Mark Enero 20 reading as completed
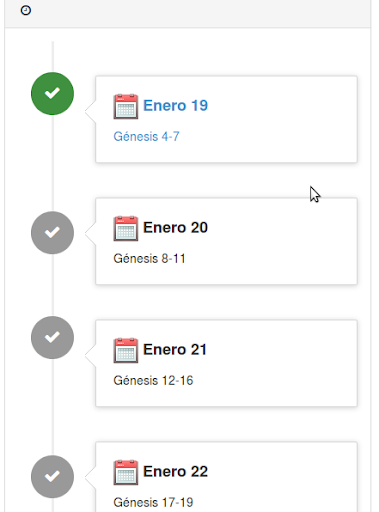379x512 pixels. click(52, 233)
